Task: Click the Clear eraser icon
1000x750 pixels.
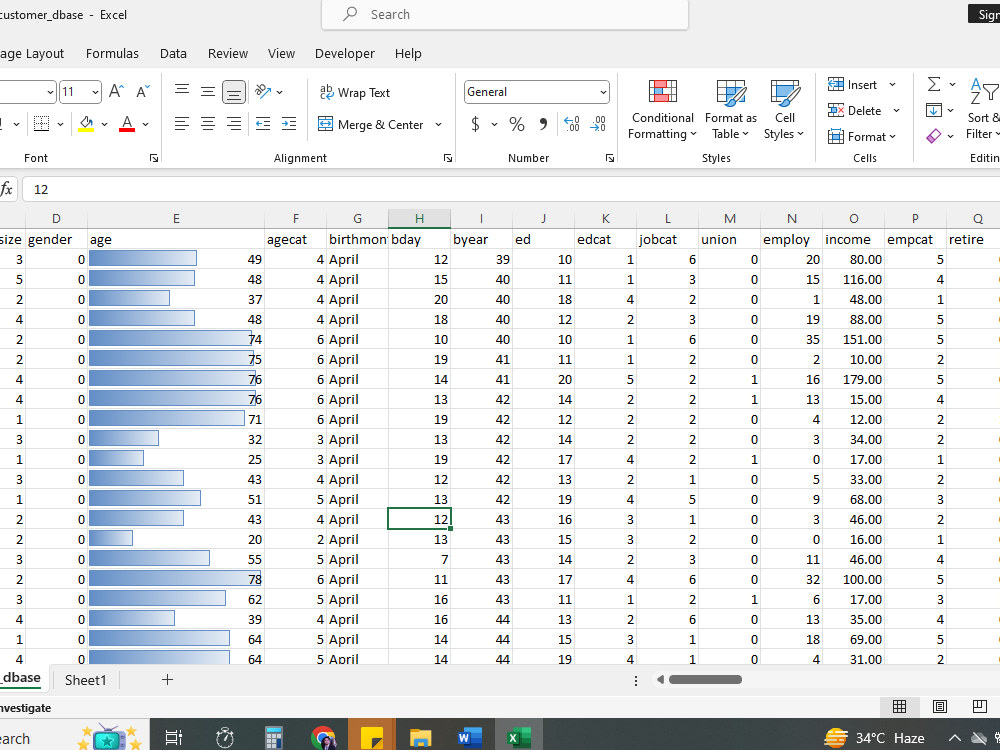Action: [x=934, y=136]
